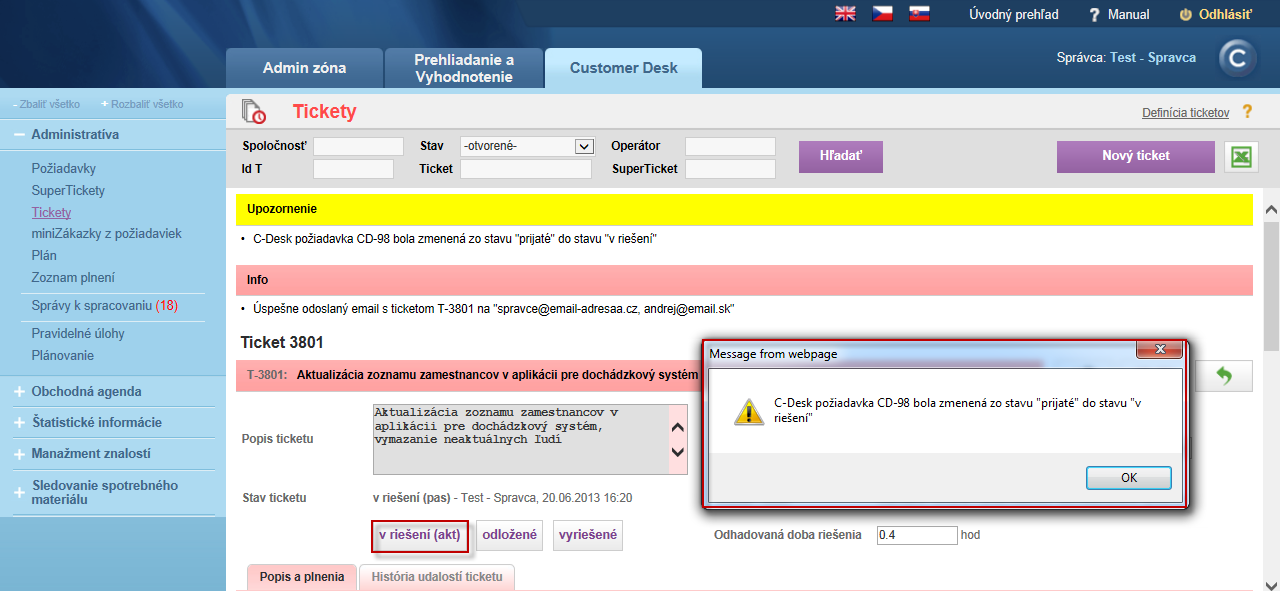This screenshot has width=1280, height=591.
Task: Expand the Manažment znalostí section
Action: [x=19, y=454]
